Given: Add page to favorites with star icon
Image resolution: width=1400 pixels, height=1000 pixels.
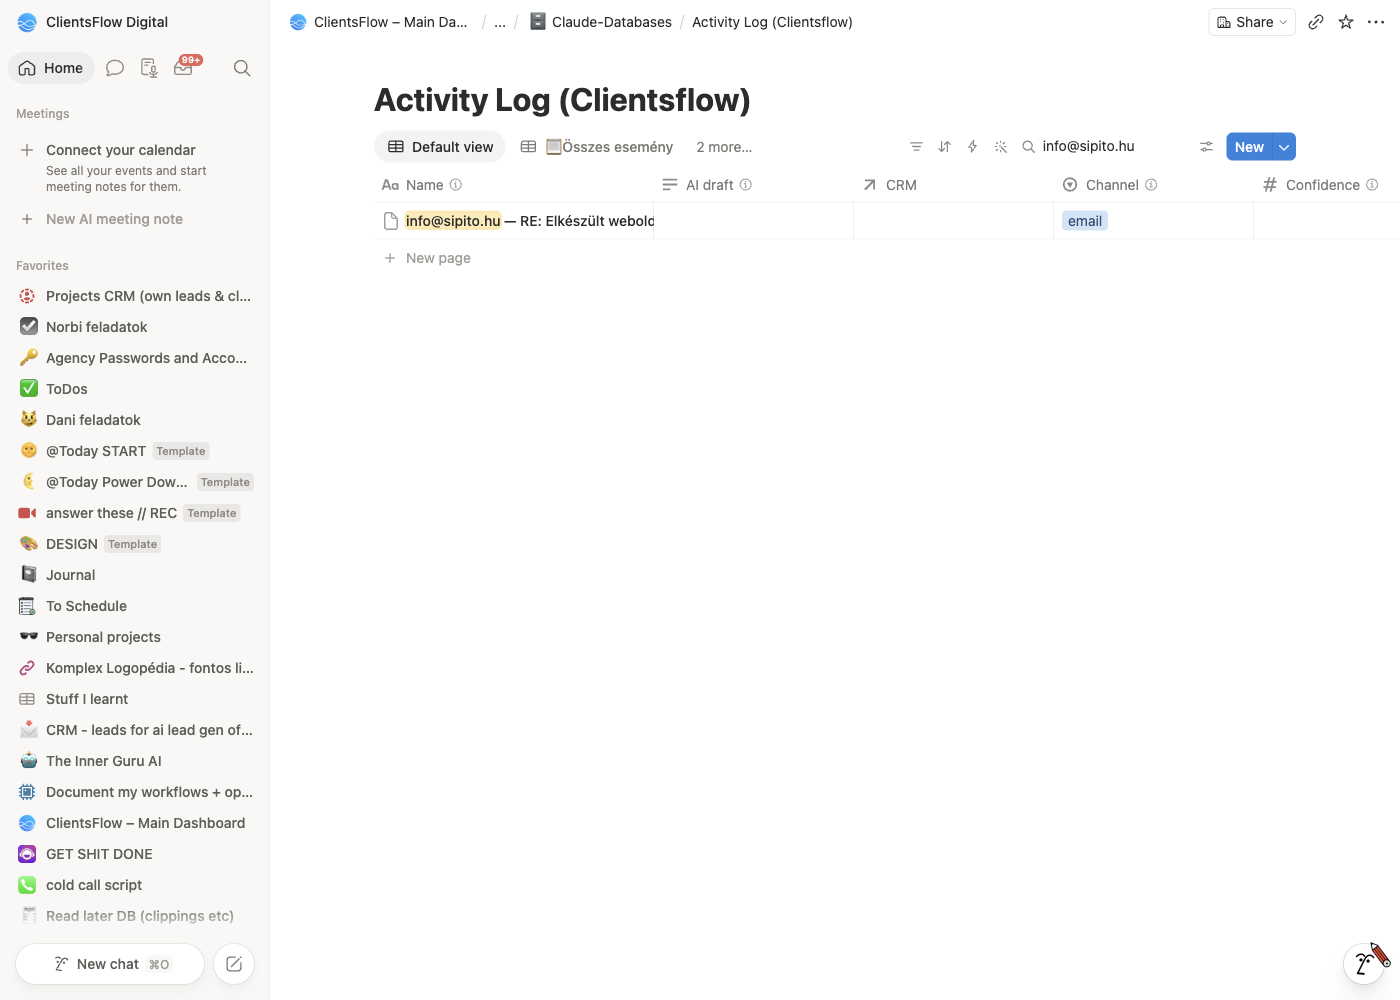Looking at the screenshot, I should [x=1346, y=22].
